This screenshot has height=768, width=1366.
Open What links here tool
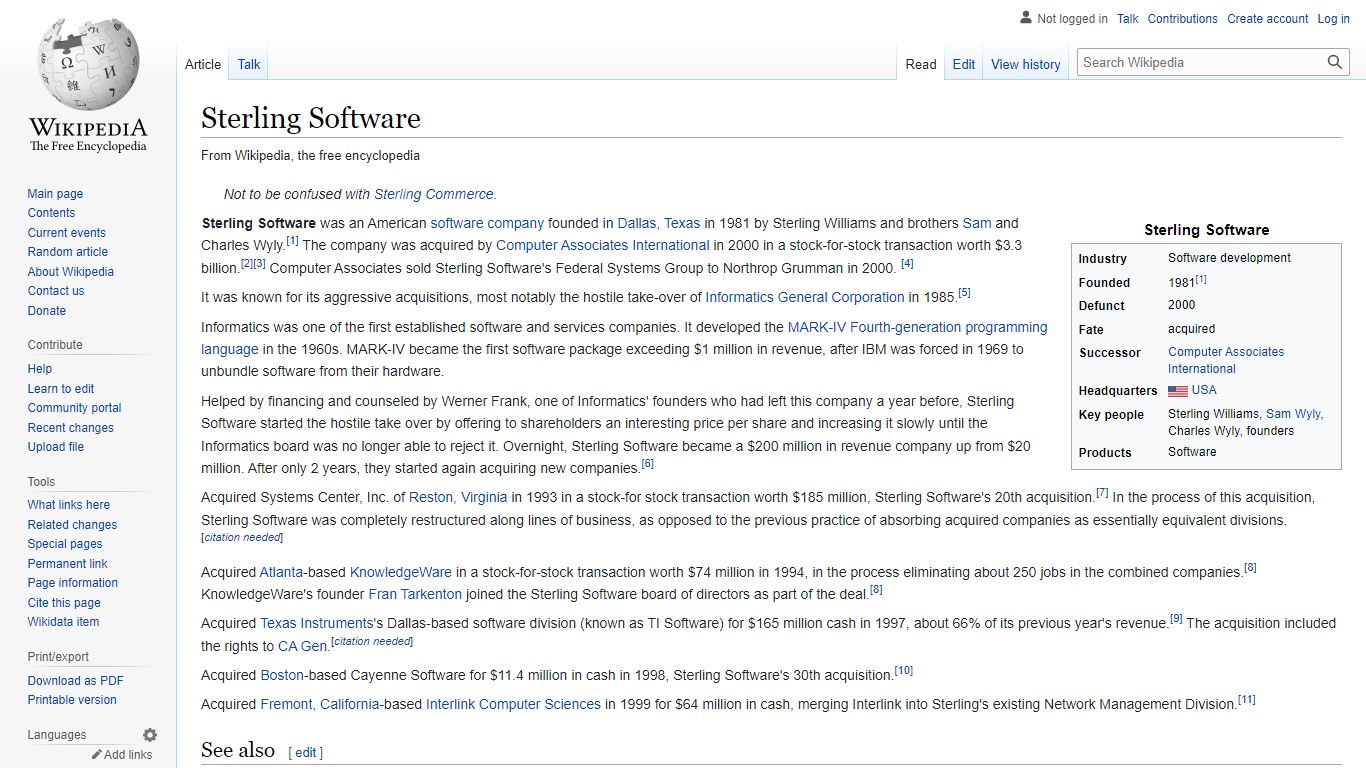(x=69, y=505)
